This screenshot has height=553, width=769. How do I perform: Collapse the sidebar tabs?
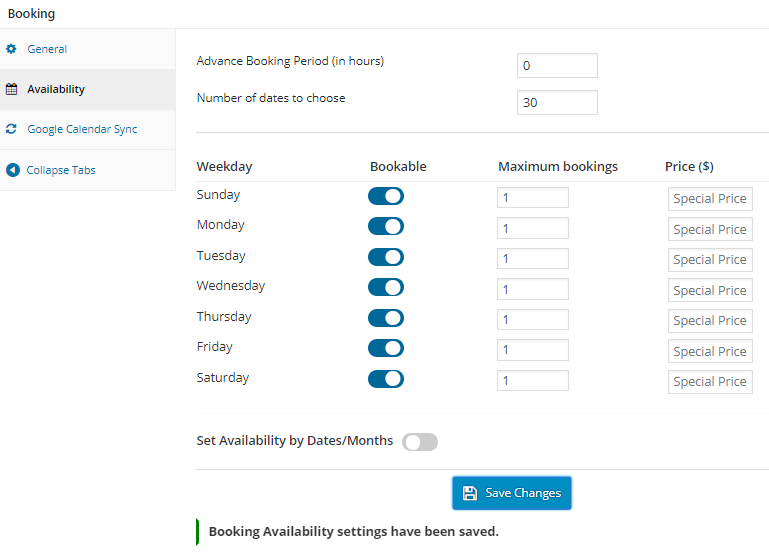click(61, 170)
